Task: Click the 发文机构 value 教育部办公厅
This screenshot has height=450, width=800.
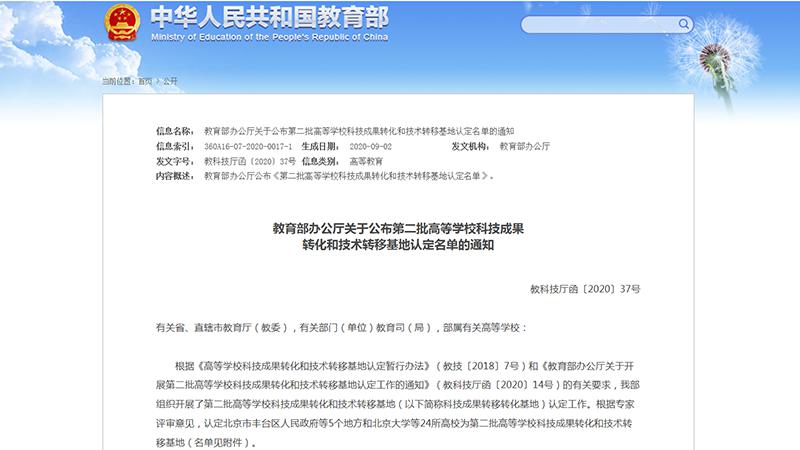Action: coord(524,146)
